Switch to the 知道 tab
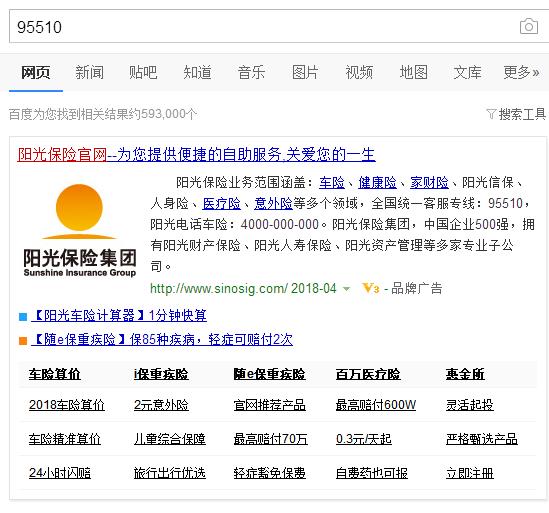The height and width of the screenshot is (513, 549). coord(197,72)
